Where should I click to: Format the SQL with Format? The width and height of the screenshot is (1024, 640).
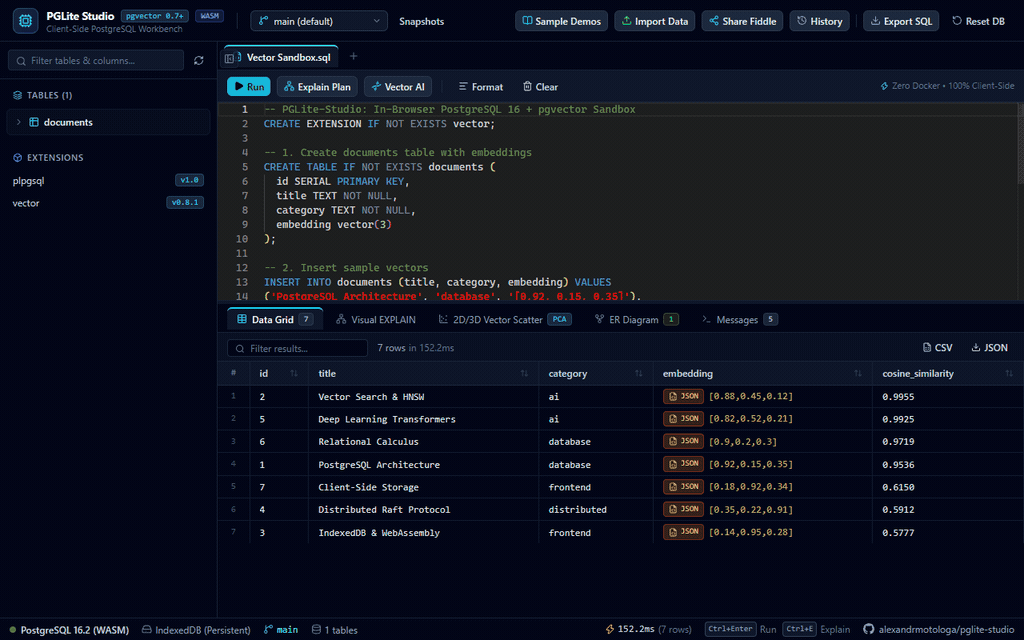tap(481, 86)
